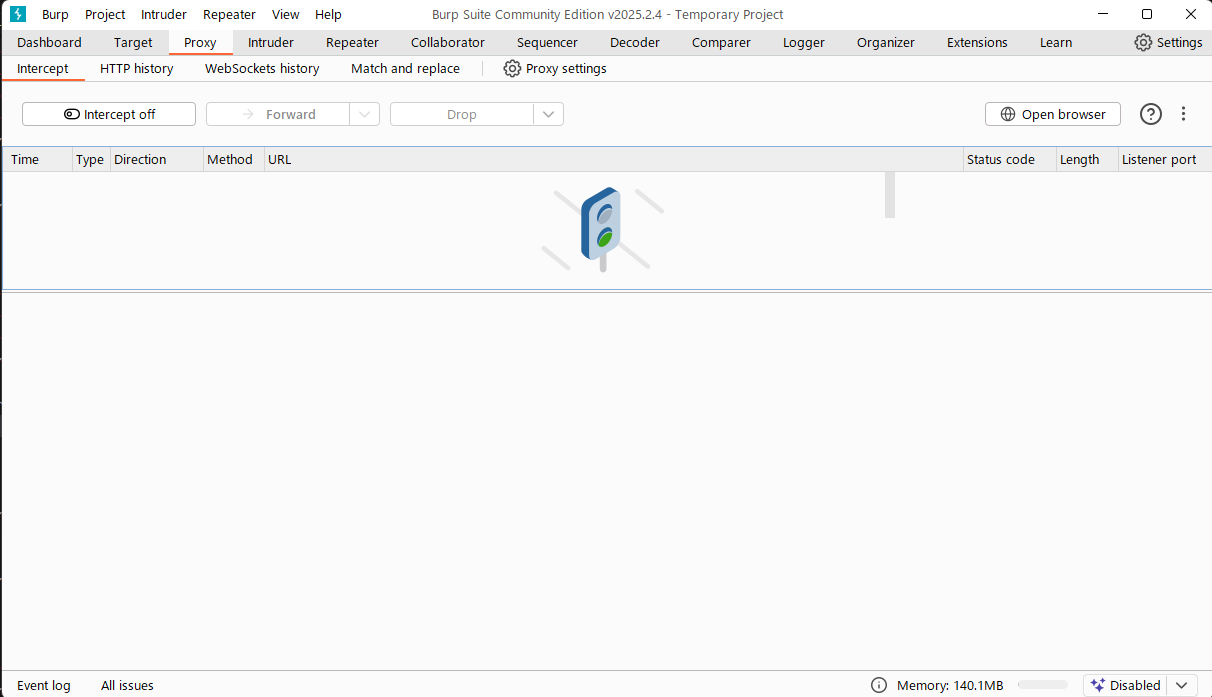Open the Burp menu
This screenshot has height=697, width=1212.
[55, 14]
